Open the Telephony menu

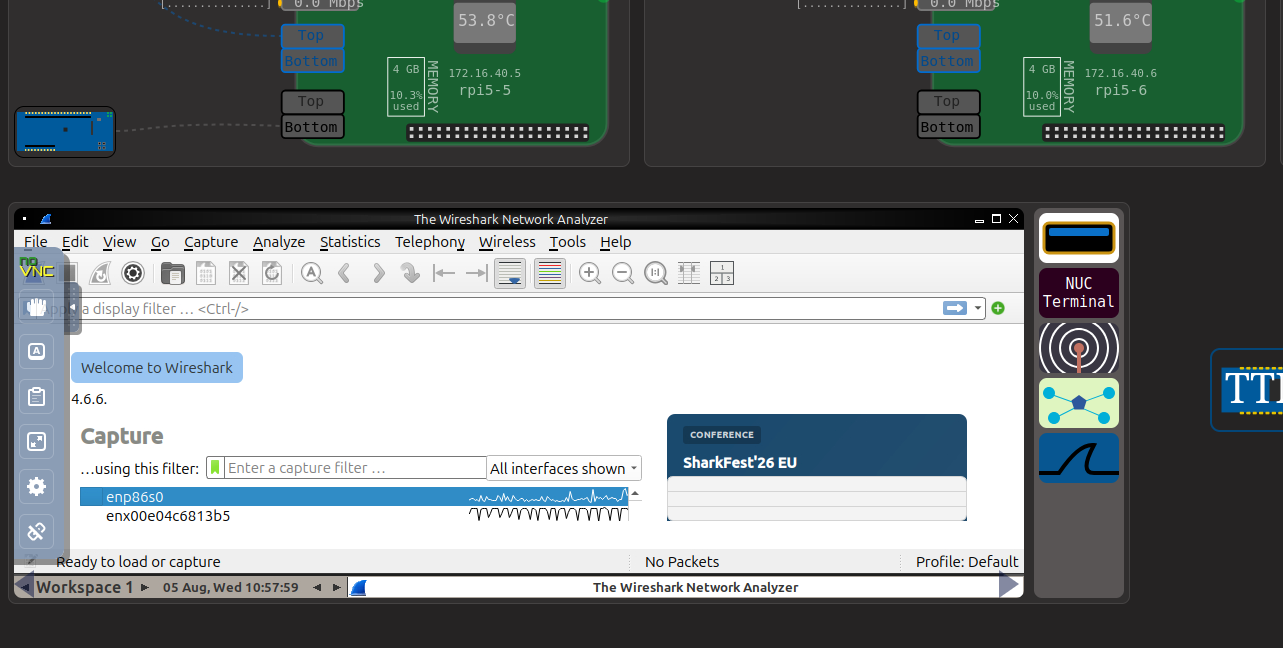pyautogui.click(x=430, y=242)
